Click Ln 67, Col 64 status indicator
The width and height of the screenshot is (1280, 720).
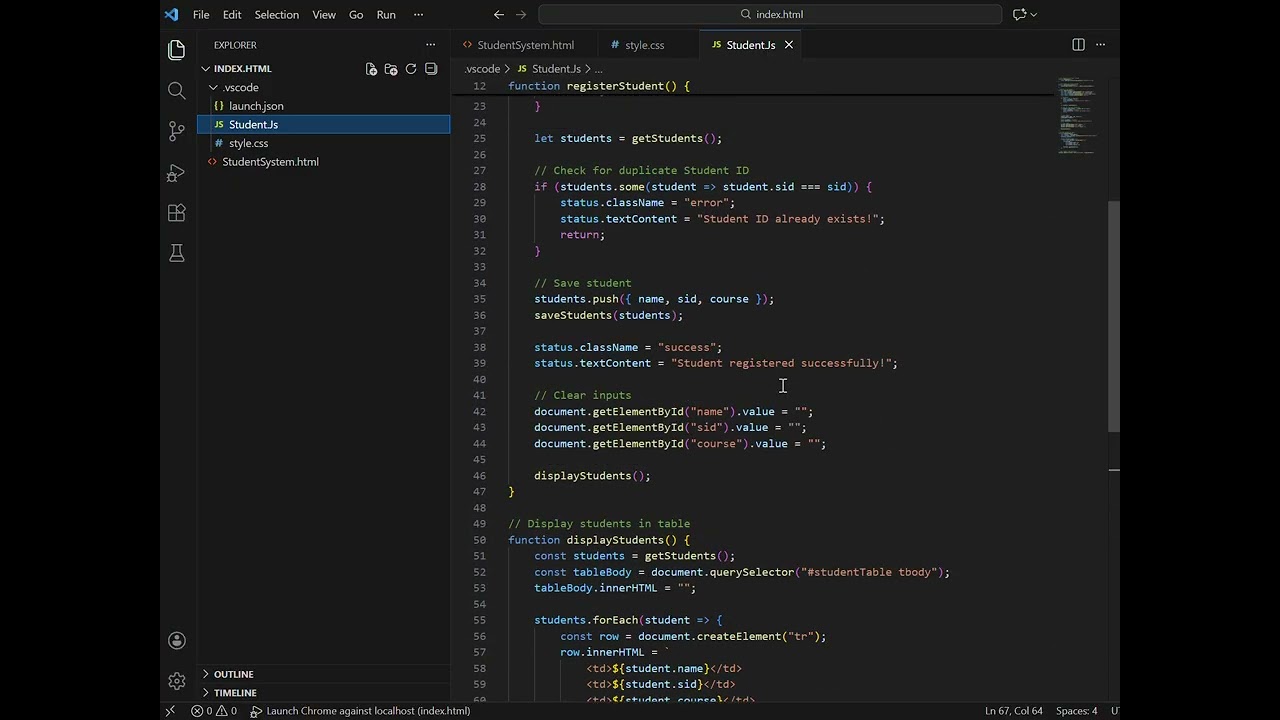1013,711
